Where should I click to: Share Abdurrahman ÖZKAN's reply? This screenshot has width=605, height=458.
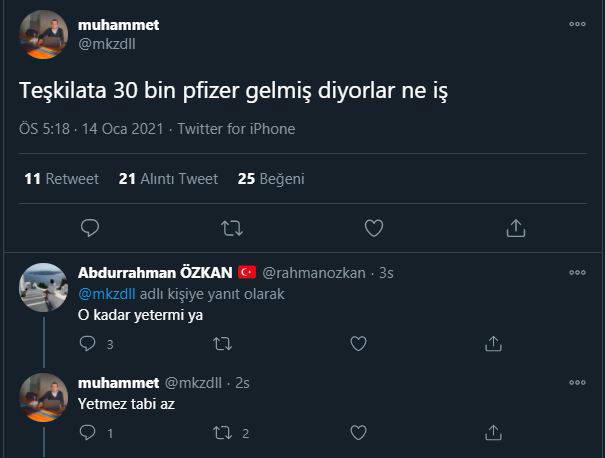point(493,343)
